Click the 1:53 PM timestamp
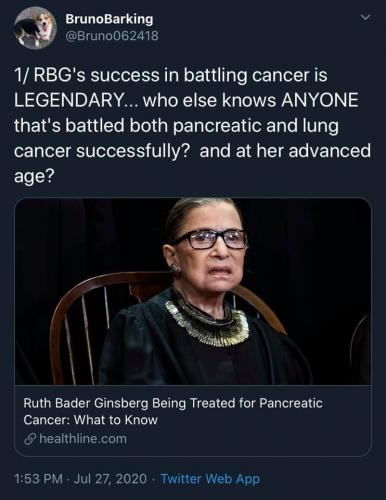The width and height of the screenshot is (386, 500). 39,479
